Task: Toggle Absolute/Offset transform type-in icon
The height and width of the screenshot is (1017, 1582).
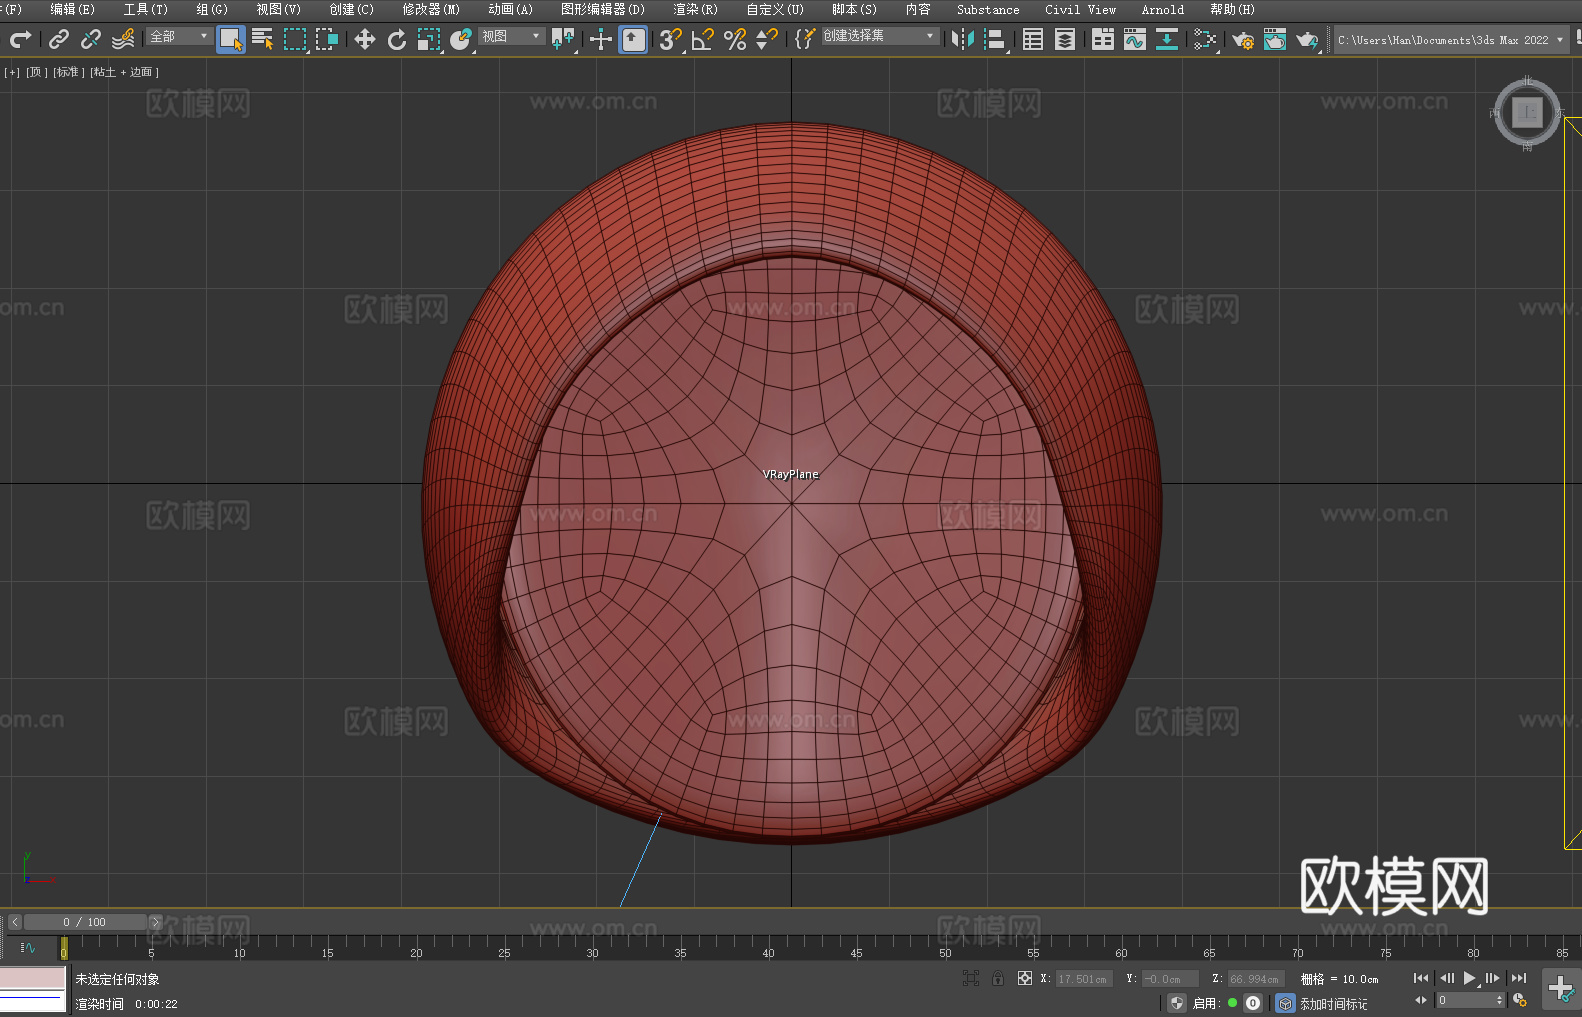Action: coord(1024,978)
